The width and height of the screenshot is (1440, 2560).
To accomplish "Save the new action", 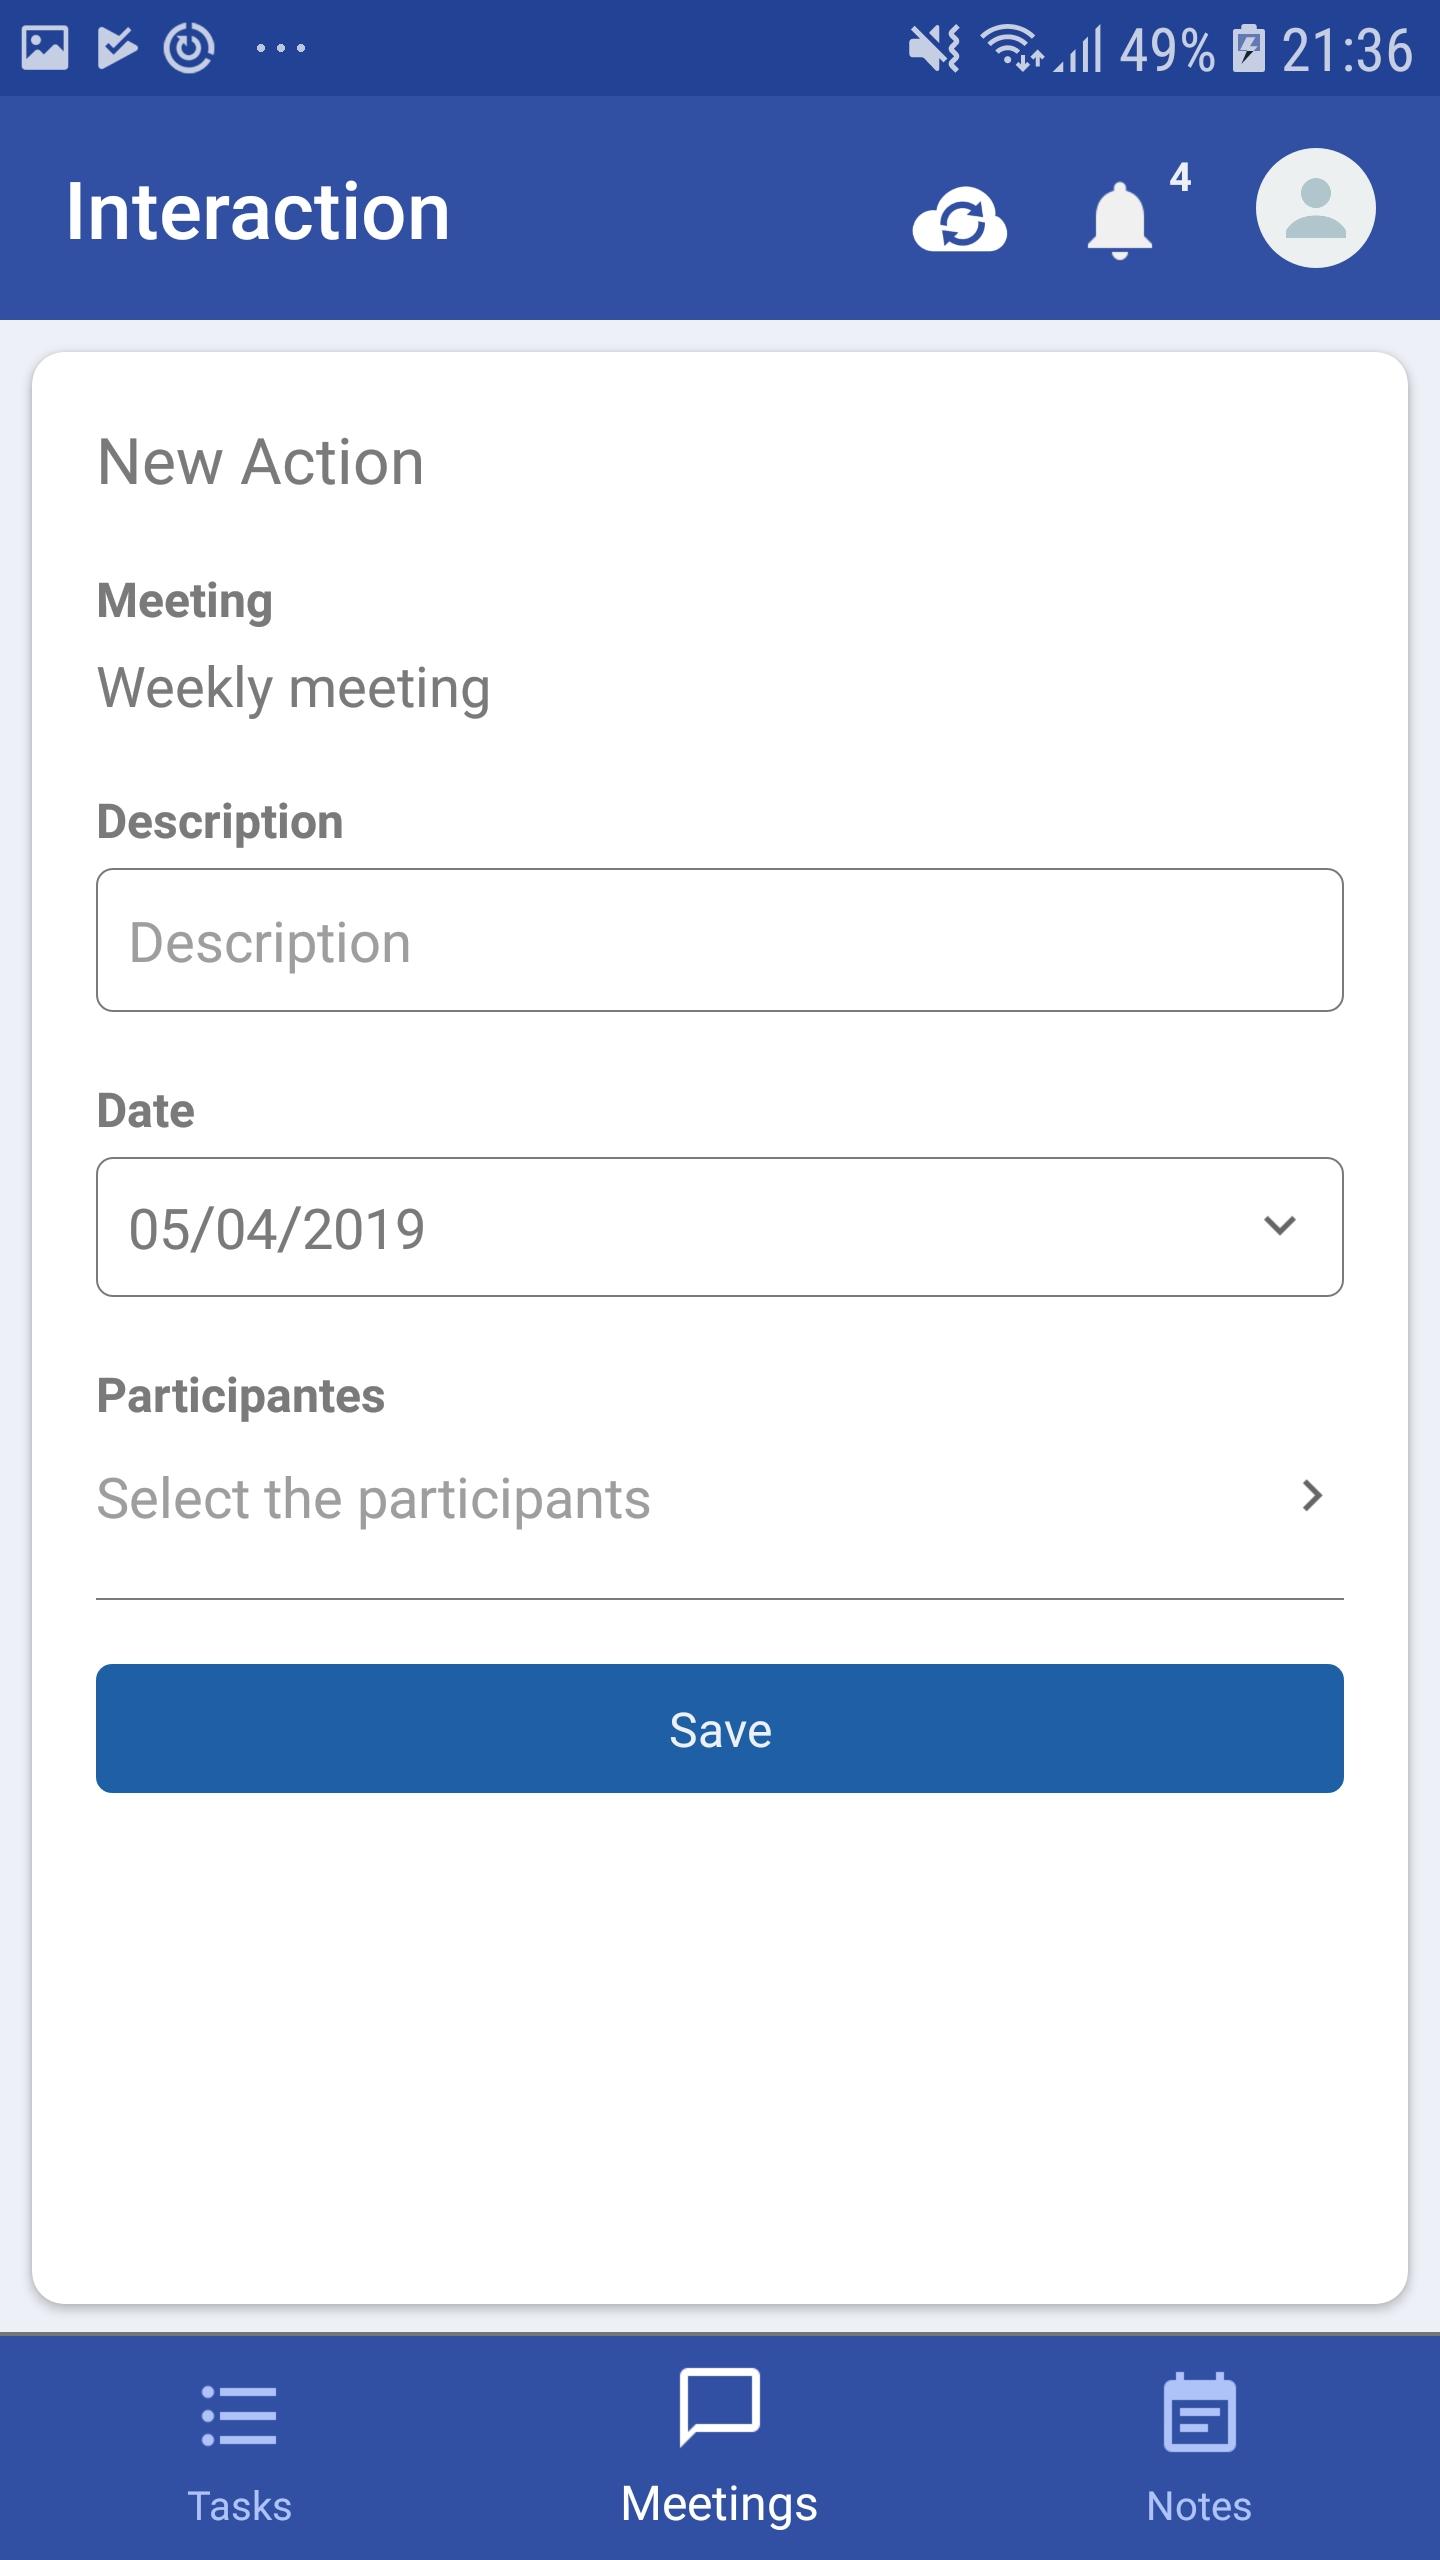I will [720, 1729].
